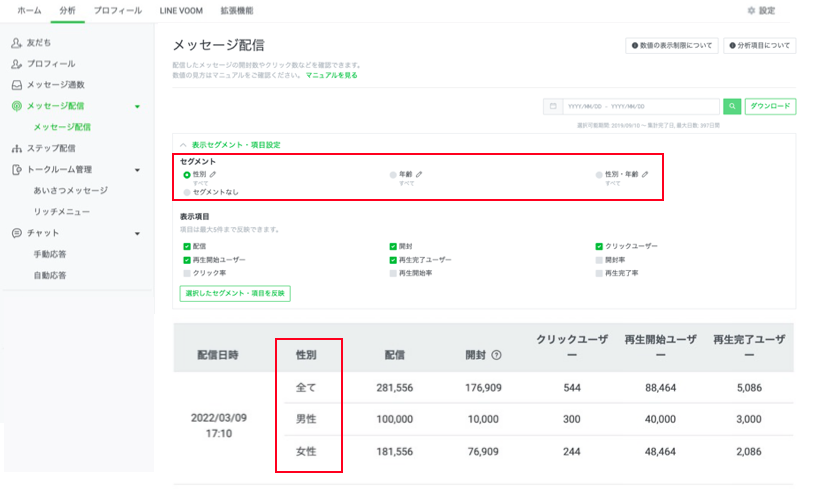Uncheck the 配信 display item checkbox
The image size is (818, 489).
point(186,246)
